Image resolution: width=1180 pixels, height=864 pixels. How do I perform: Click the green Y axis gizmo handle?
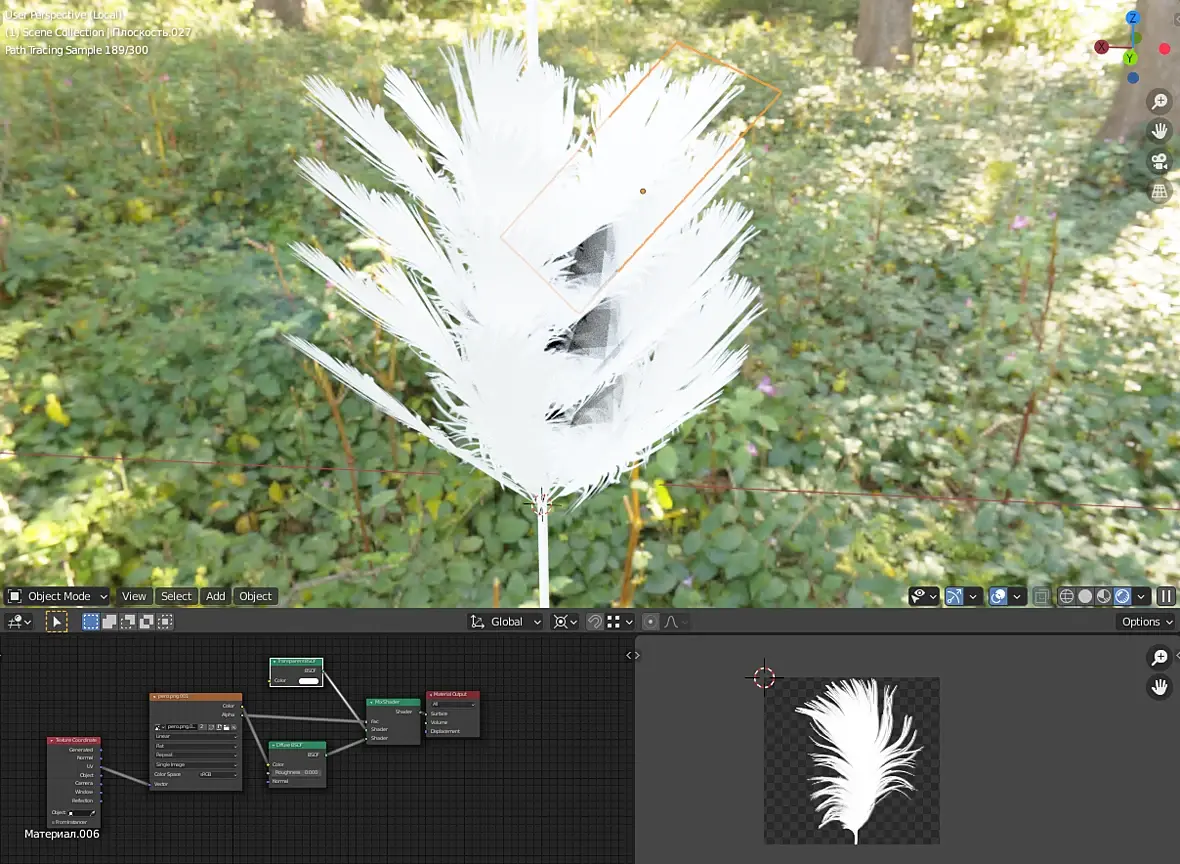1129,58
